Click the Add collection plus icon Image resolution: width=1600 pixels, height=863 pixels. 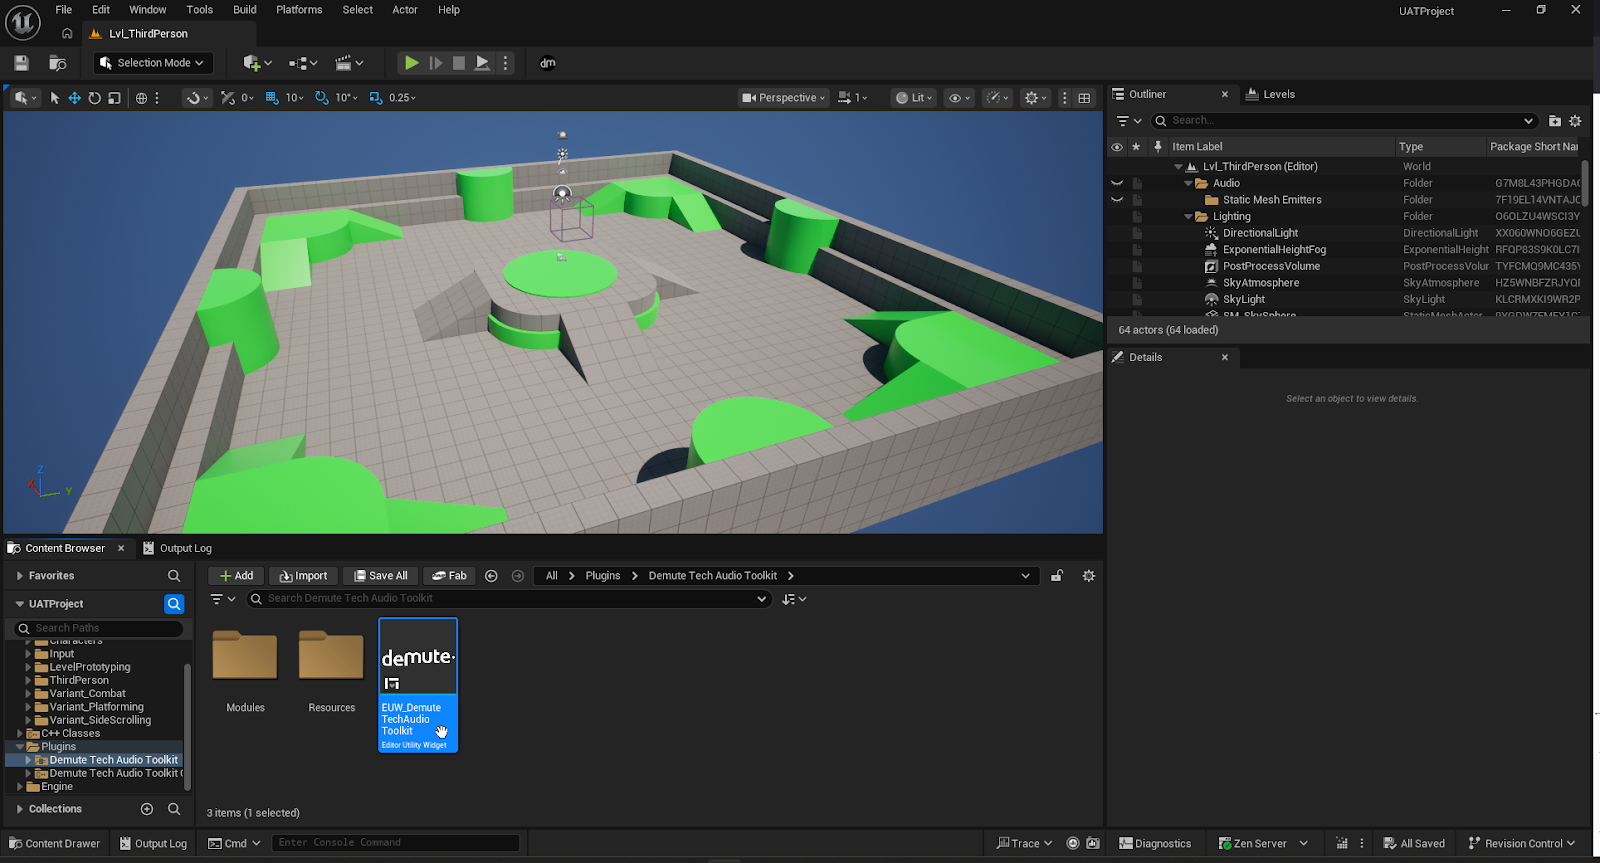[x=147, y=809]
